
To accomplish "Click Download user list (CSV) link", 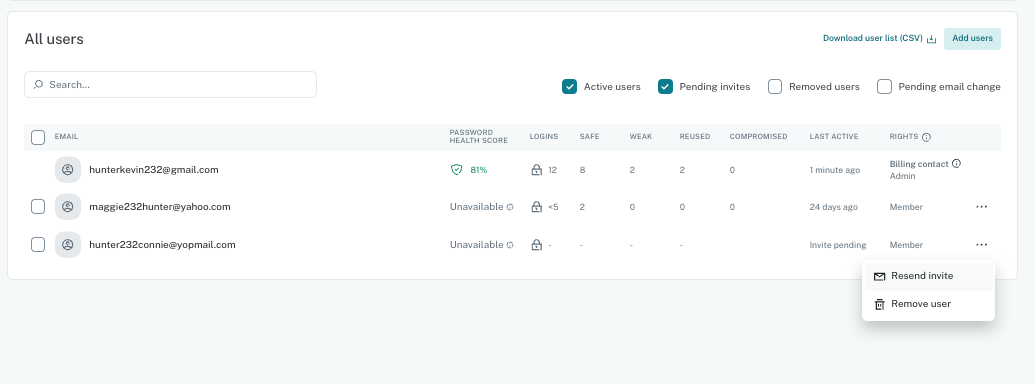I will tap(879, 38).
